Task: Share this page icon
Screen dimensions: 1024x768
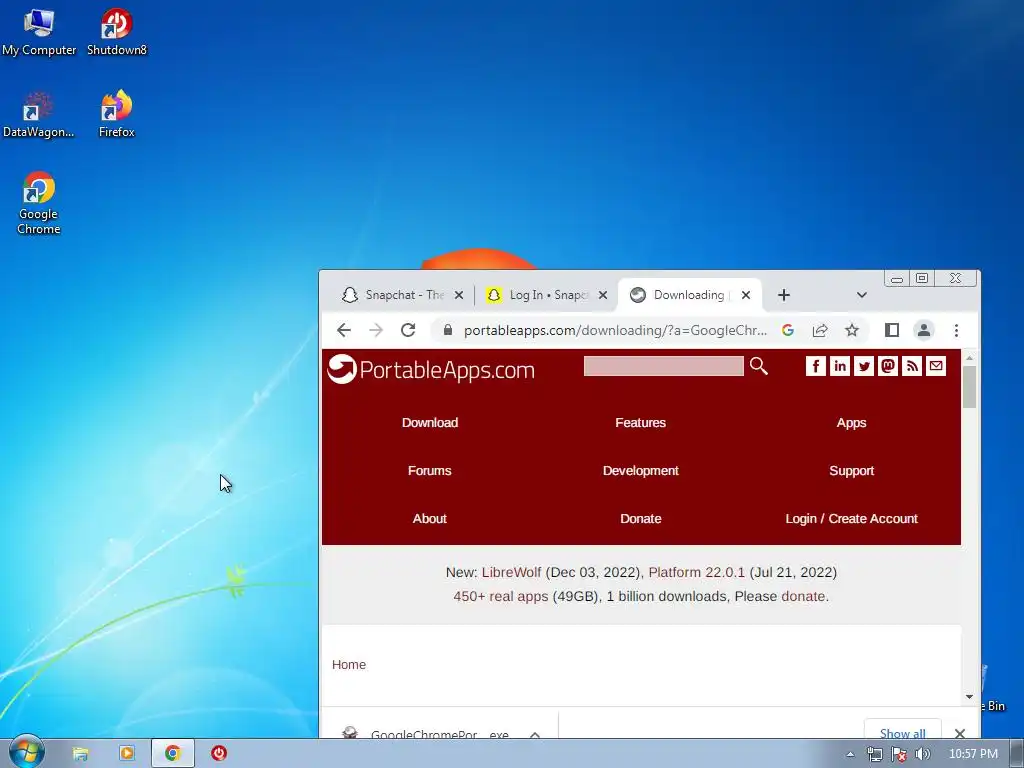Action: tap(820, 330)
